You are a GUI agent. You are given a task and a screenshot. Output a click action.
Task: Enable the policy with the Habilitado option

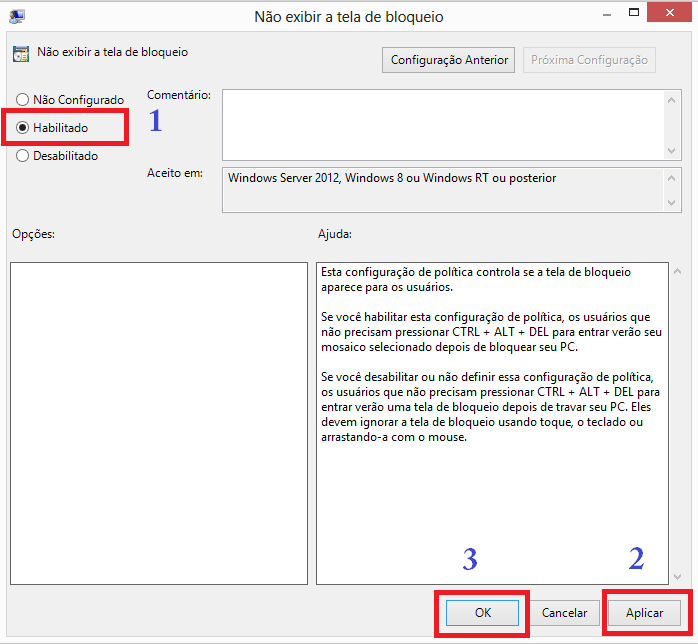click(x=23, y=128)
